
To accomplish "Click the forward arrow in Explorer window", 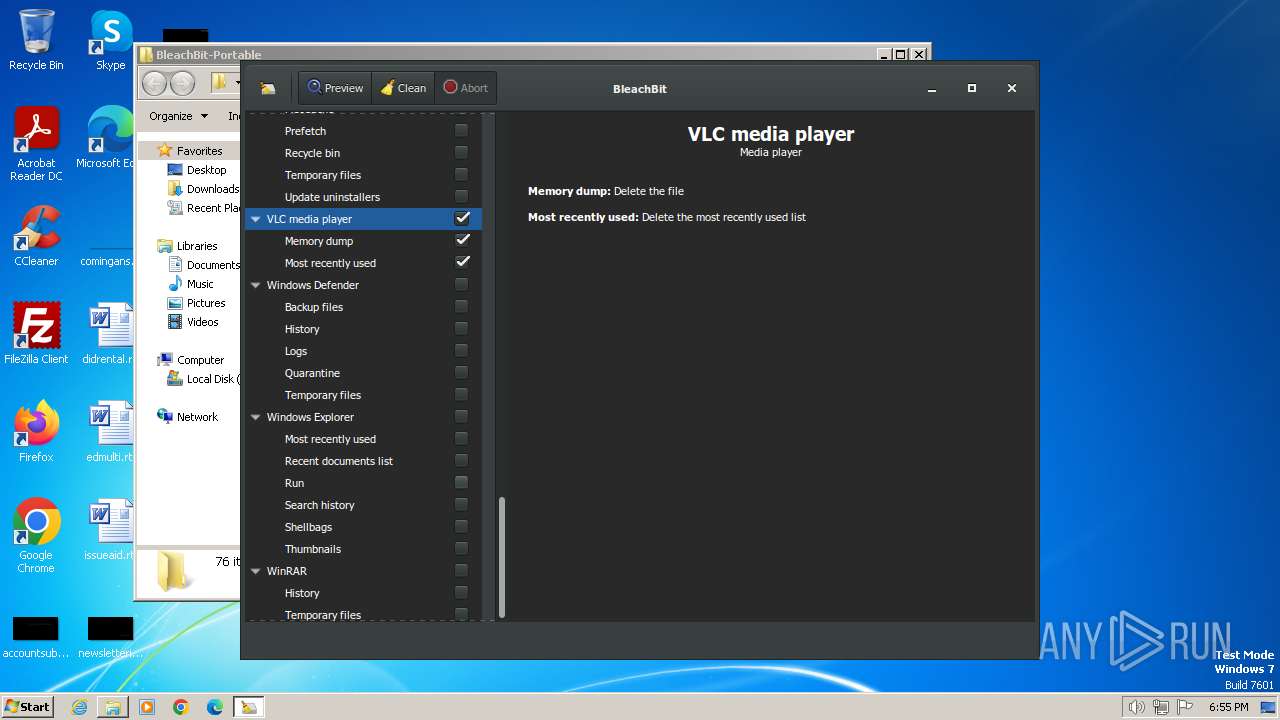I will pos(182,83).
